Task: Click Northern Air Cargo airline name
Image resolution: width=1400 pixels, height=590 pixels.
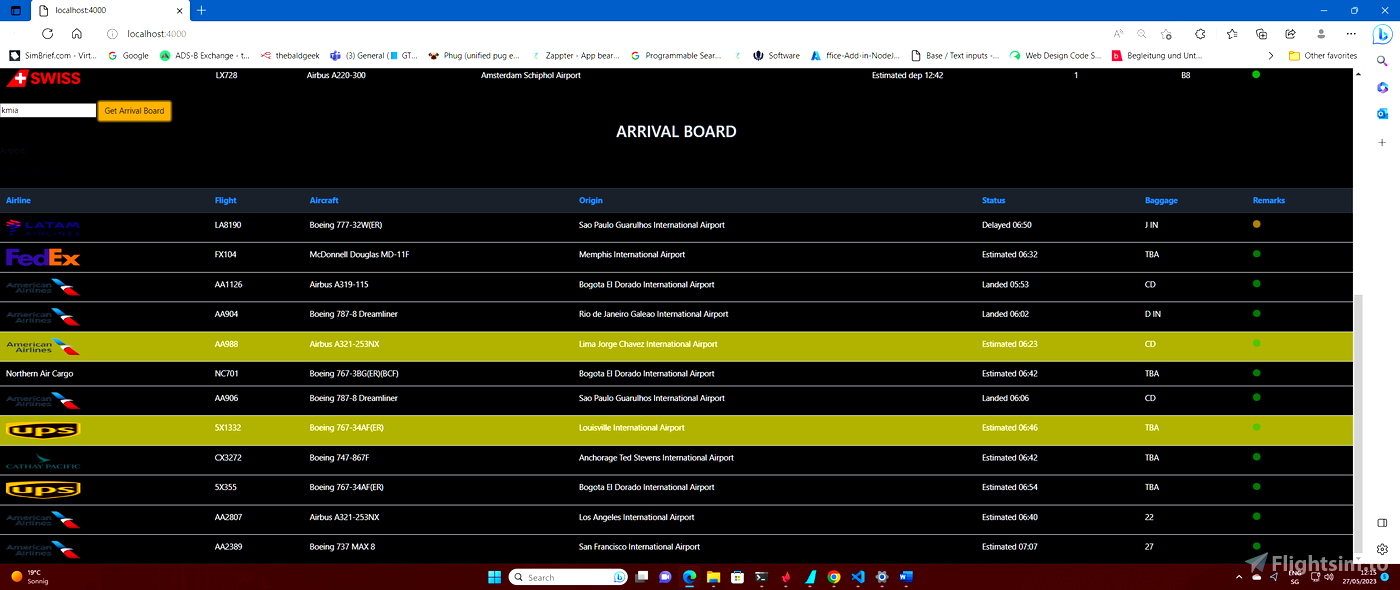Action: (40, 374)
